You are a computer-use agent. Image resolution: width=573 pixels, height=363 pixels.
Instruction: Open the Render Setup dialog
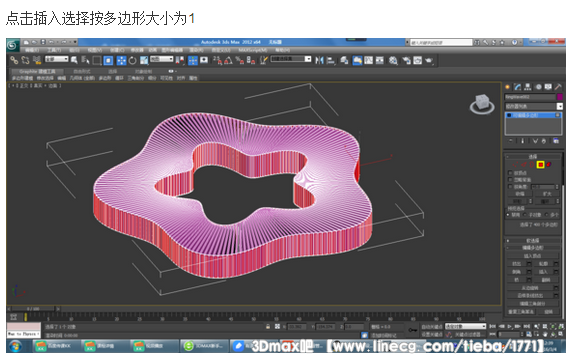point(406,60)
